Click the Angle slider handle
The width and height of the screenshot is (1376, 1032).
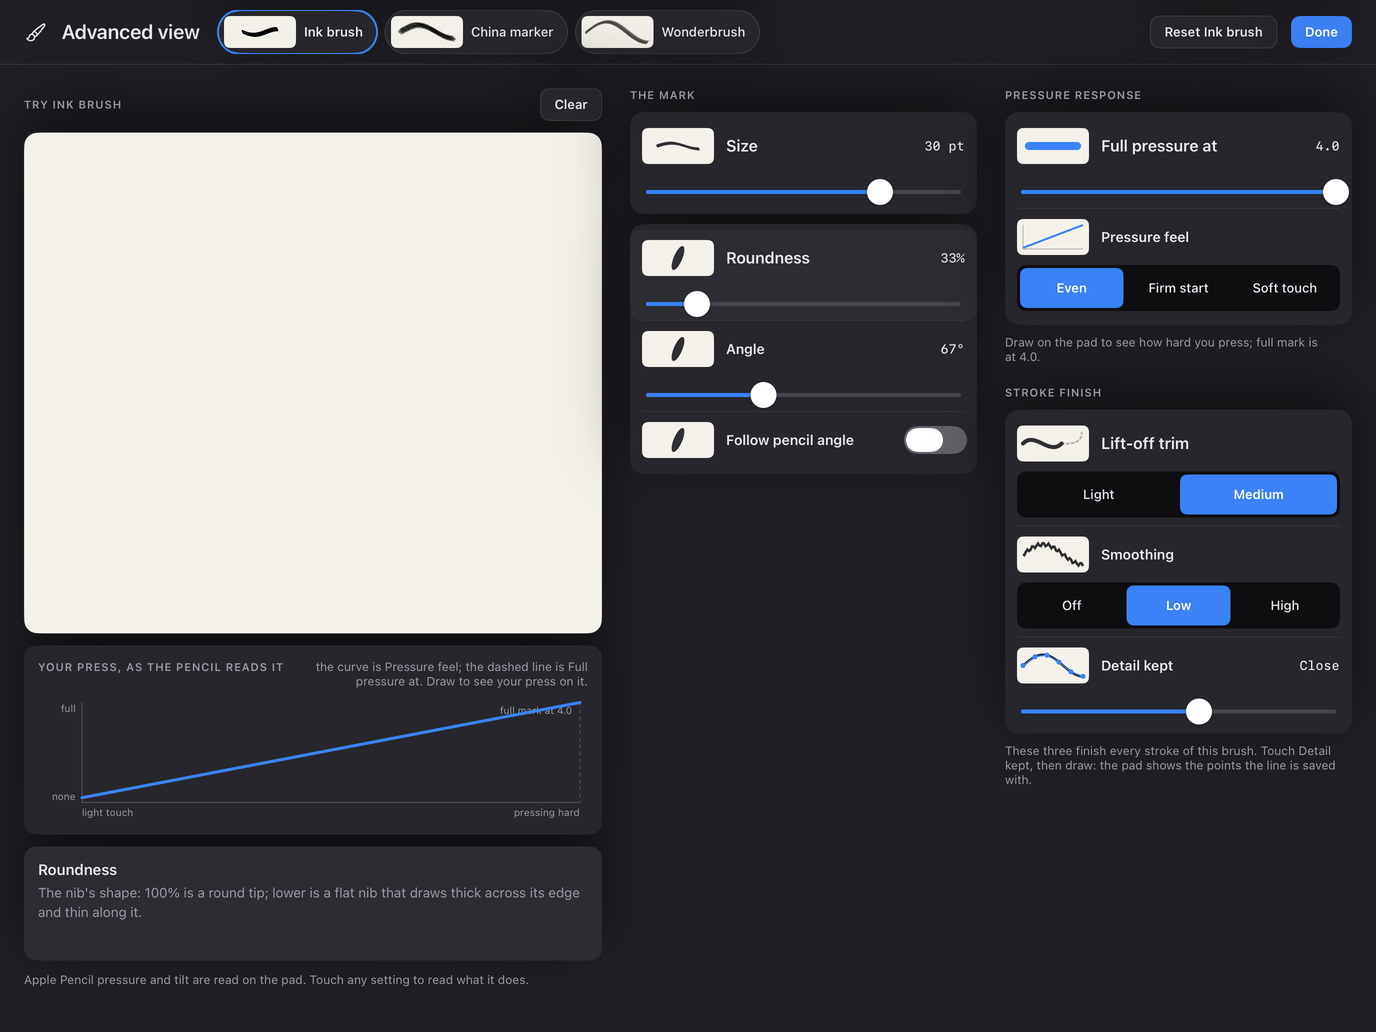[763, 394]
